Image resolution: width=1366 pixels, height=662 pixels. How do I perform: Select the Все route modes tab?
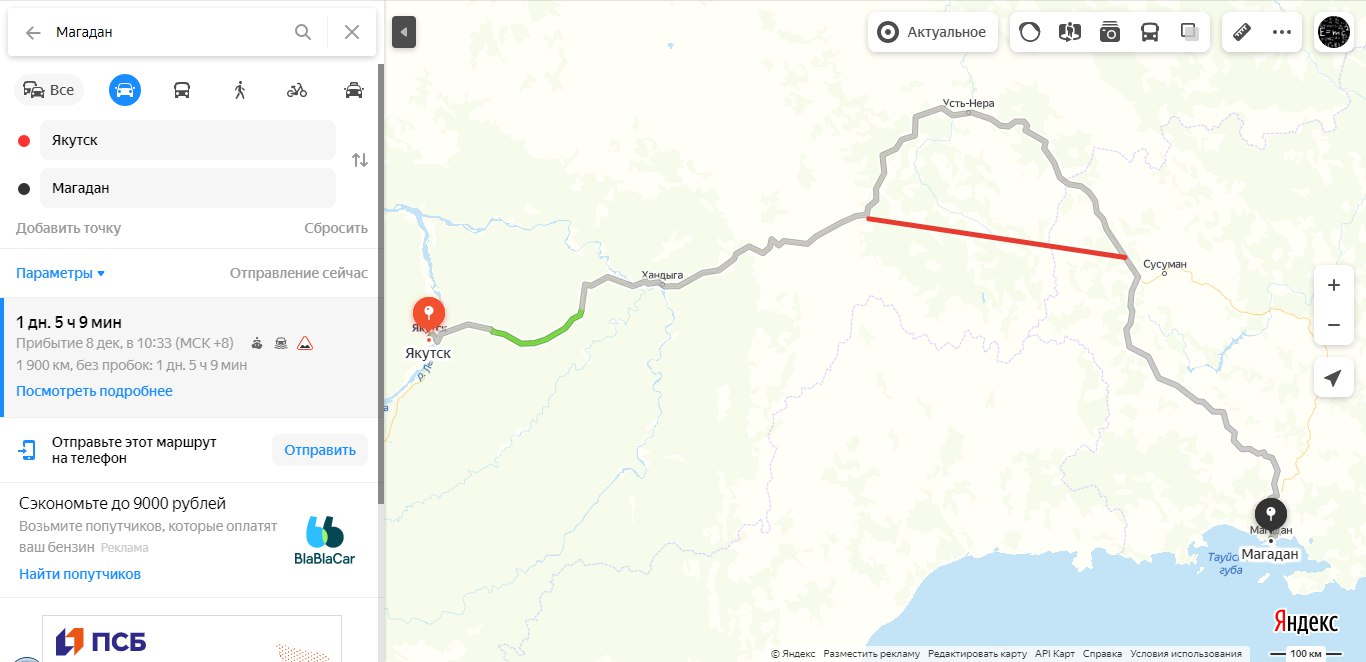(49, 90)
